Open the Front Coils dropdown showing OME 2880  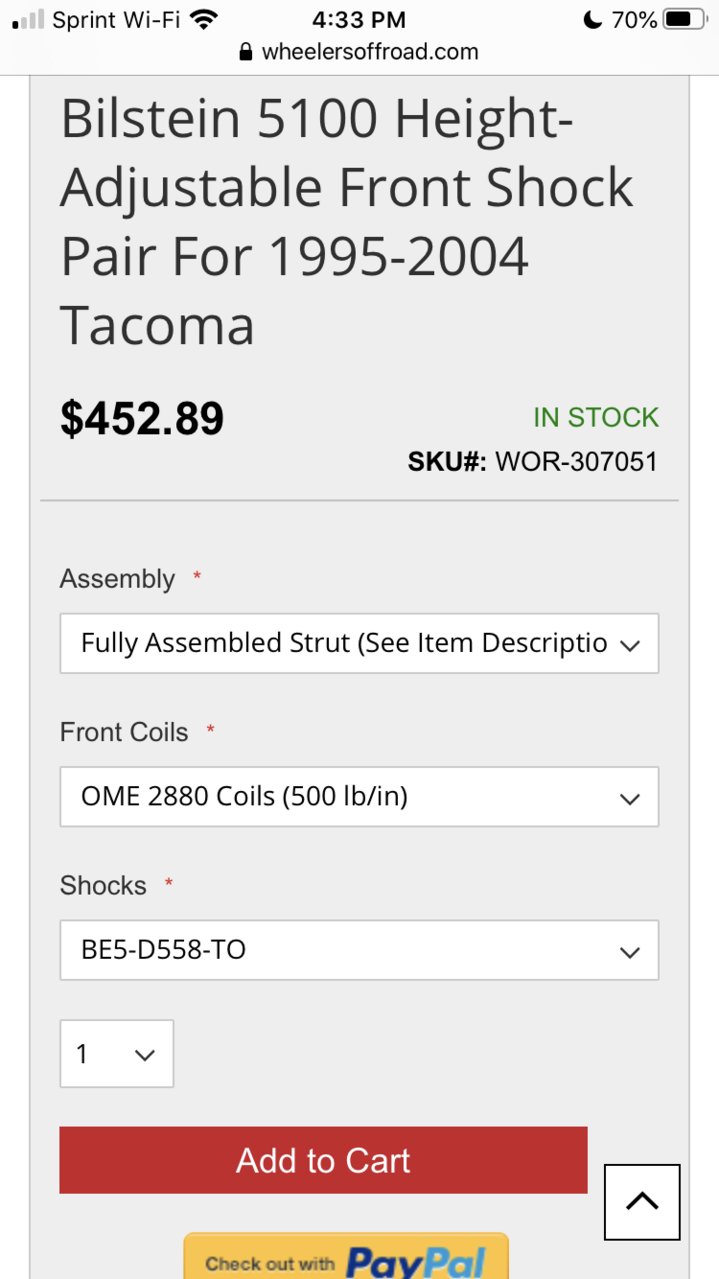359,796
